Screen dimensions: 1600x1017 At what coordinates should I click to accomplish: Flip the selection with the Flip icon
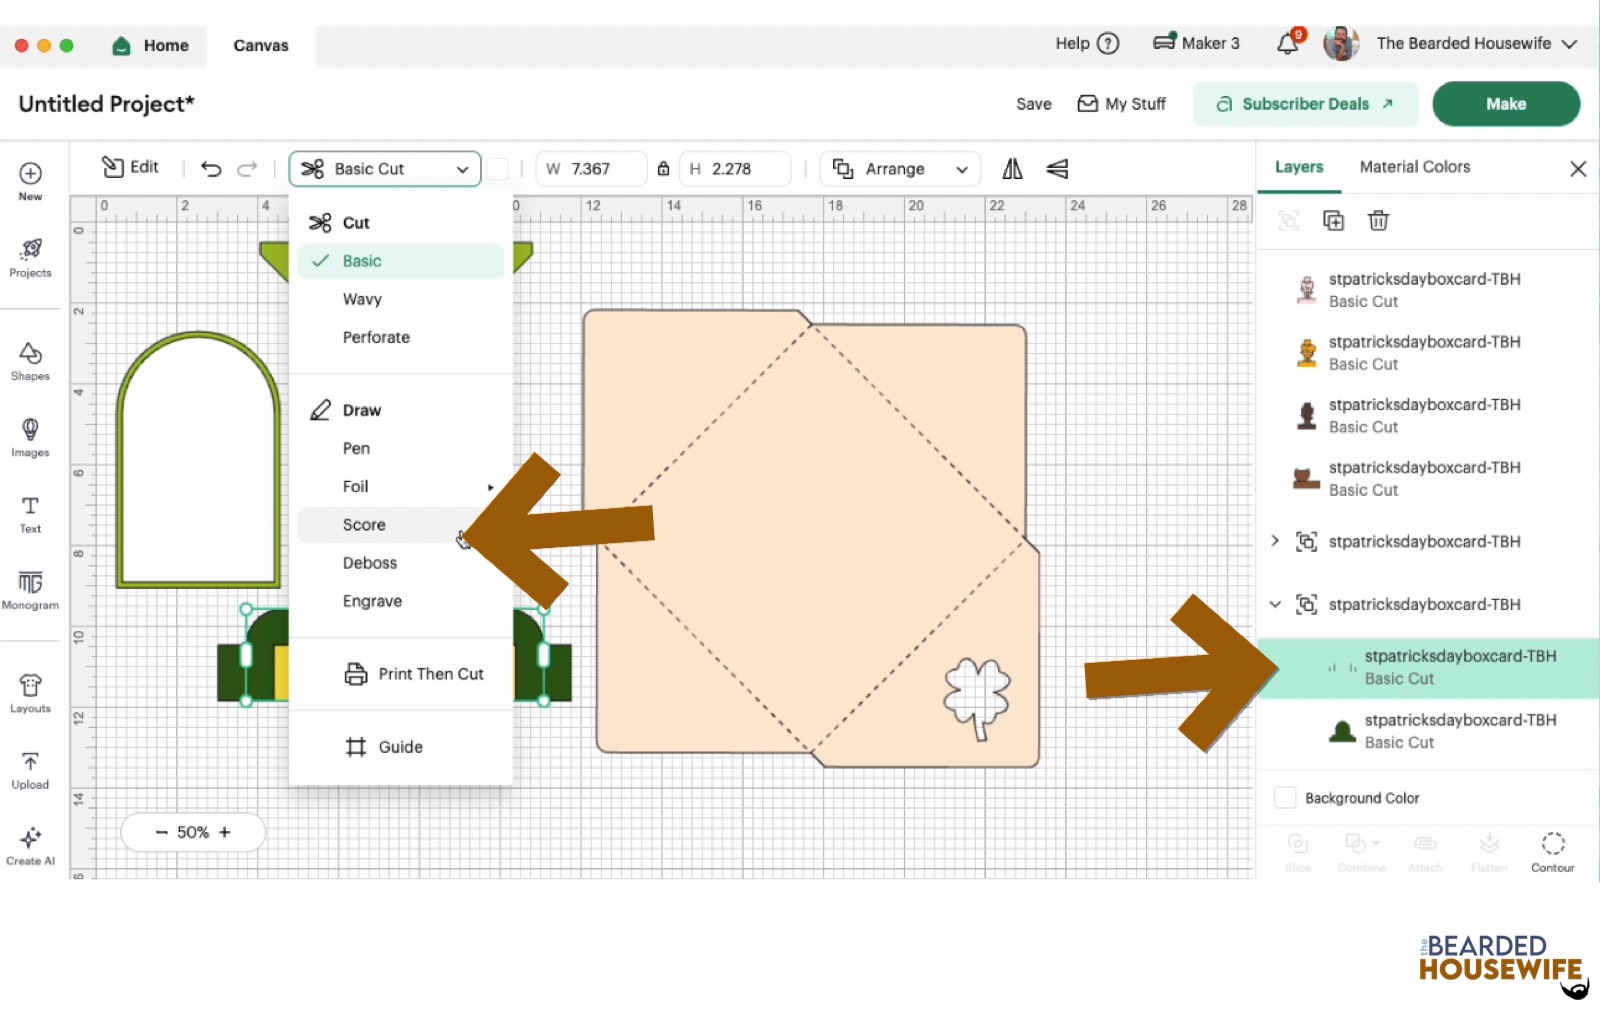1012,169
